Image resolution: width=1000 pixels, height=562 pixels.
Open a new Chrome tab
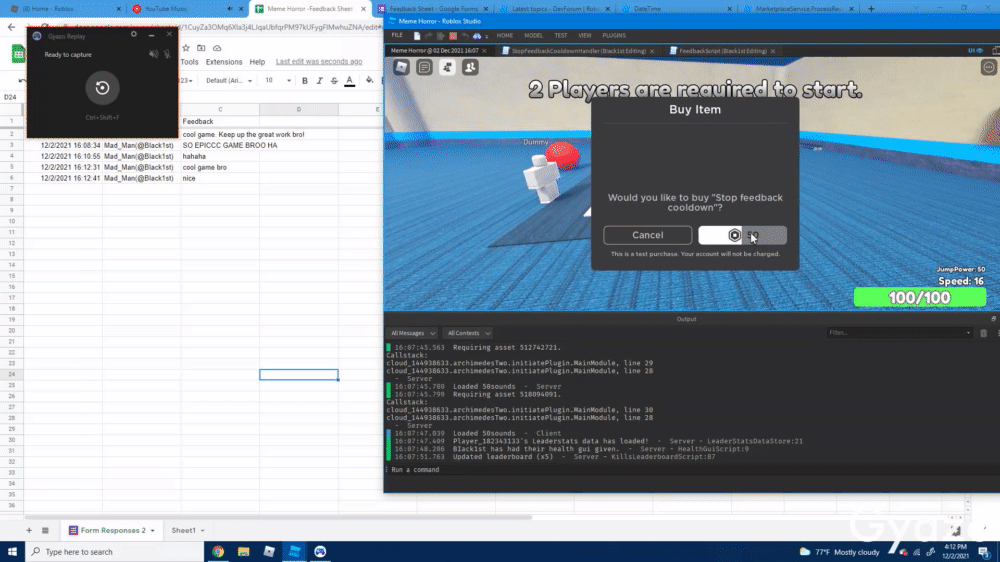[x=871, y=9]
